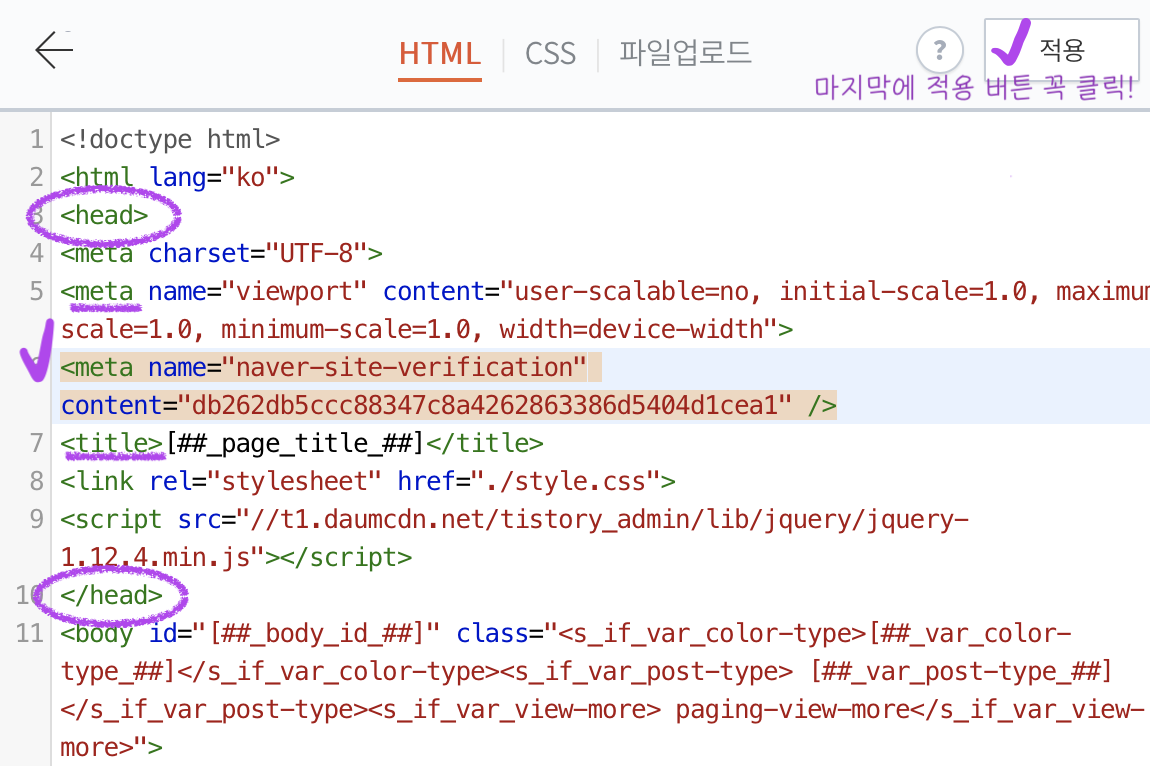Screen dimensions: 1150x766
Task: Click line number 1 in gutter
Action: click(37, 139)
